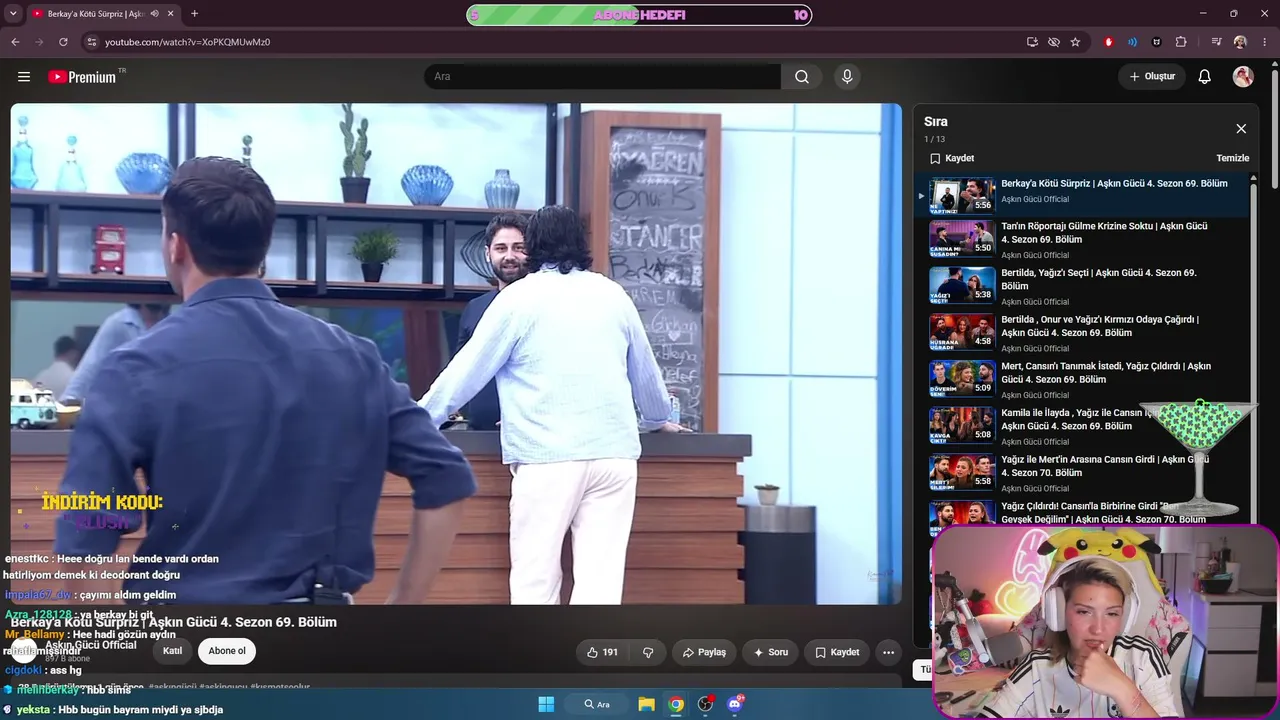Viewport: 1280px width, 720px height.
Task: Go back with the browser back arrow
Action: click(x=15, y=42)
